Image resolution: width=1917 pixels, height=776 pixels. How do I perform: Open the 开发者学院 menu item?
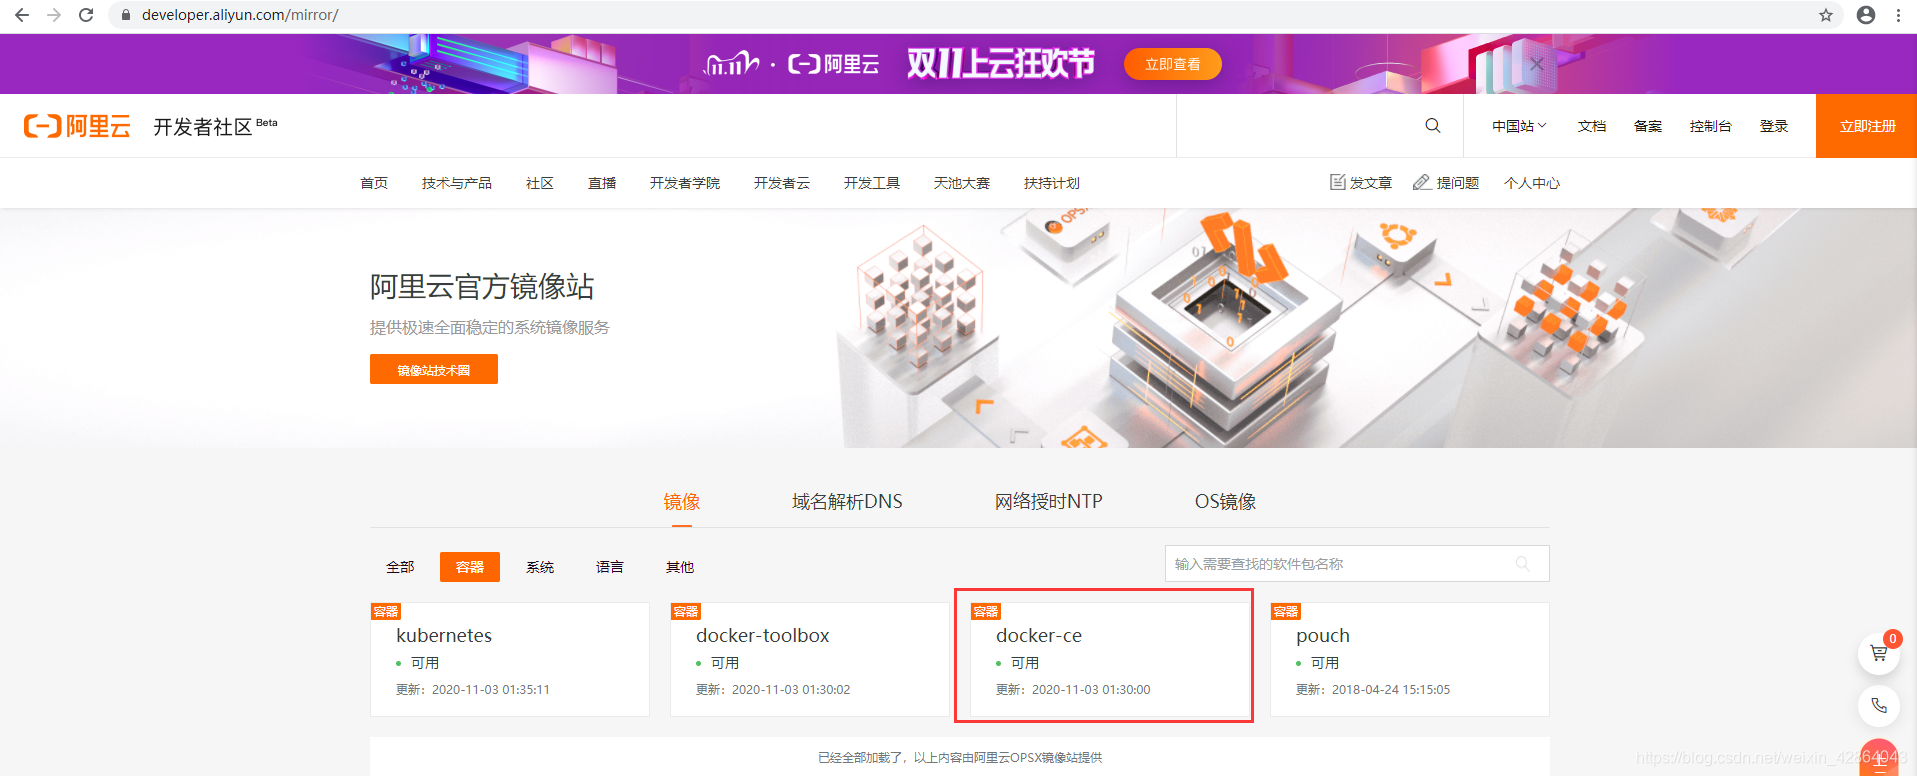click(685, 183)
